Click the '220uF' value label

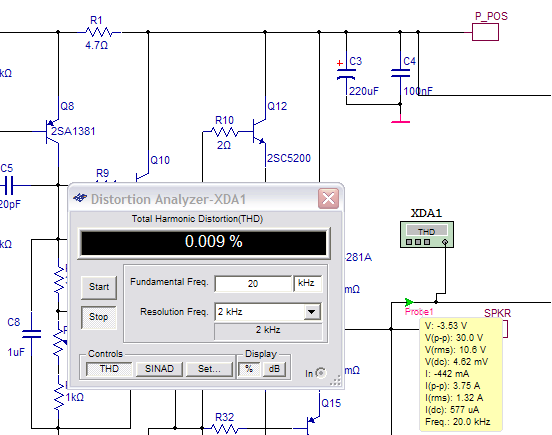[364, 92]
